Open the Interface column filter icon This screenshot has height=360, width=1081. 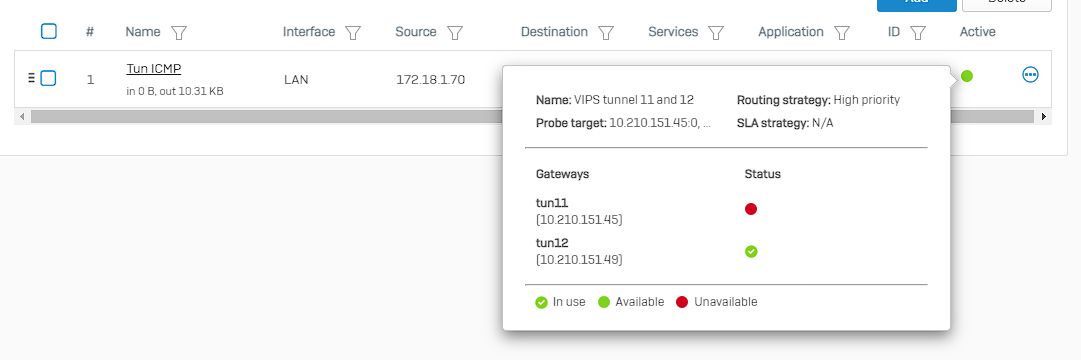point(353,32)
